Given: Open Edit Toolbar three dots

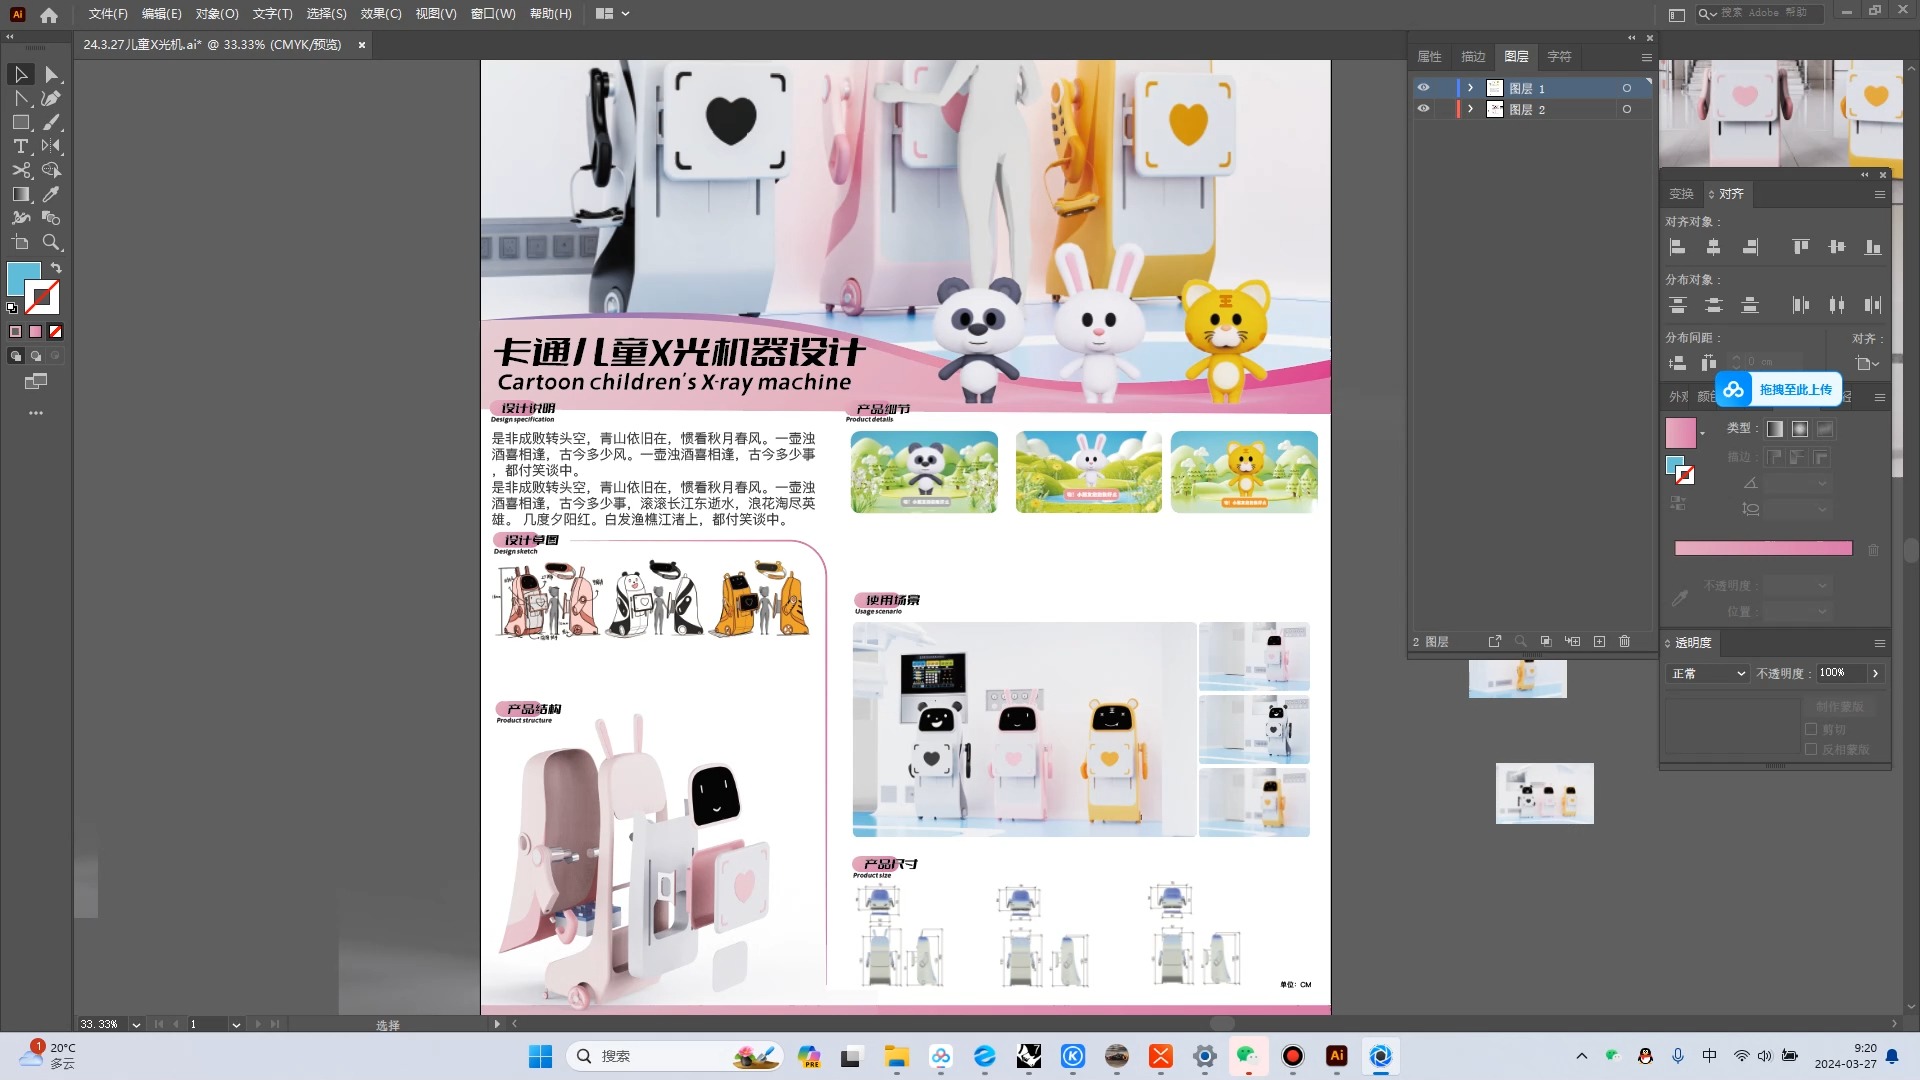Looking at the screenshot, I should [x=36, y=413].
